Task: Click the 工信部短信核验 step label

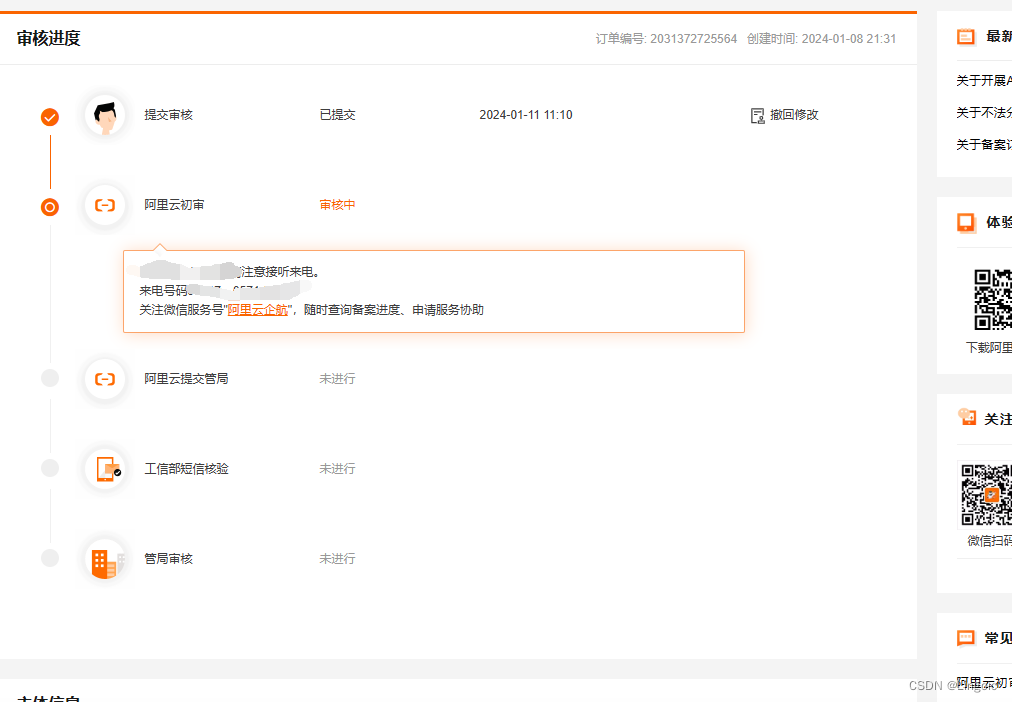Action: coord(187,468)
